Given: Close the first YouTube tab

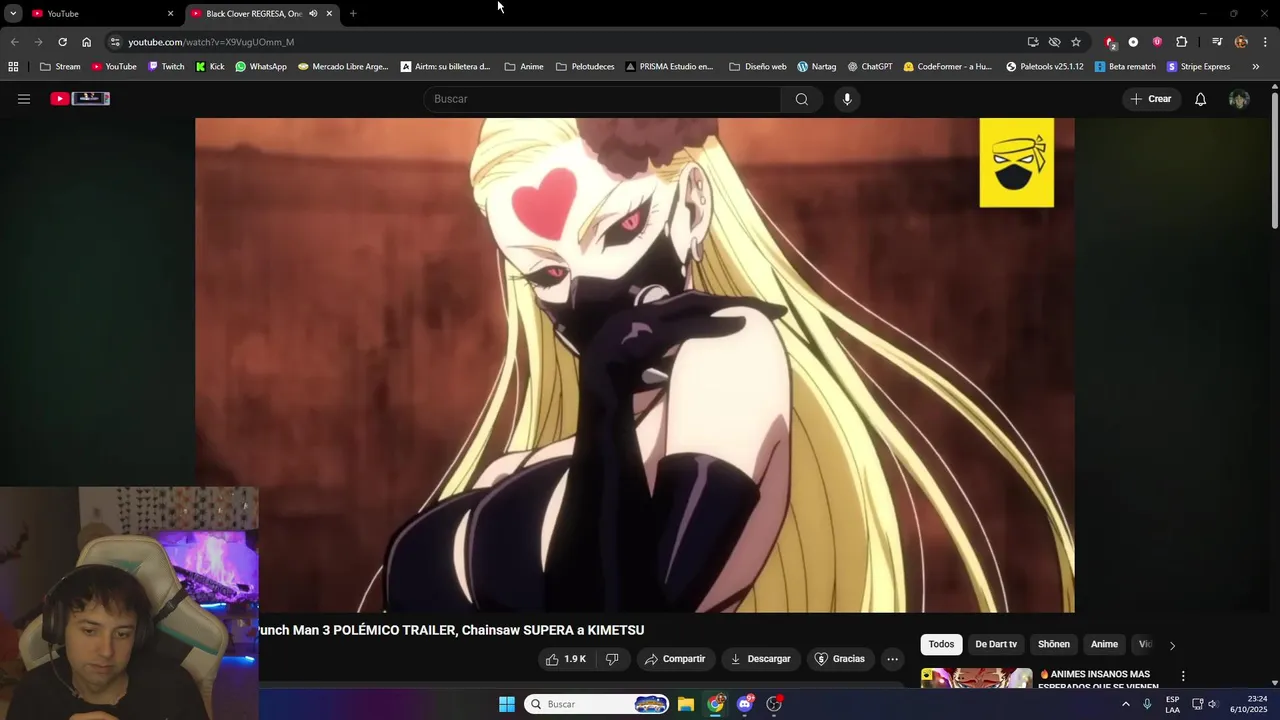Looking at the screenshot, I should [170, 14].
